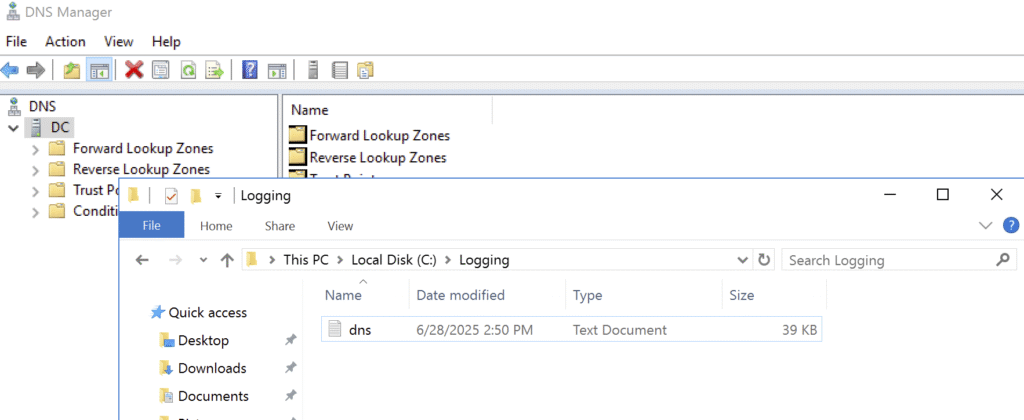
Task: Click the Search Logging input field
Action: [x=885, y=260]
